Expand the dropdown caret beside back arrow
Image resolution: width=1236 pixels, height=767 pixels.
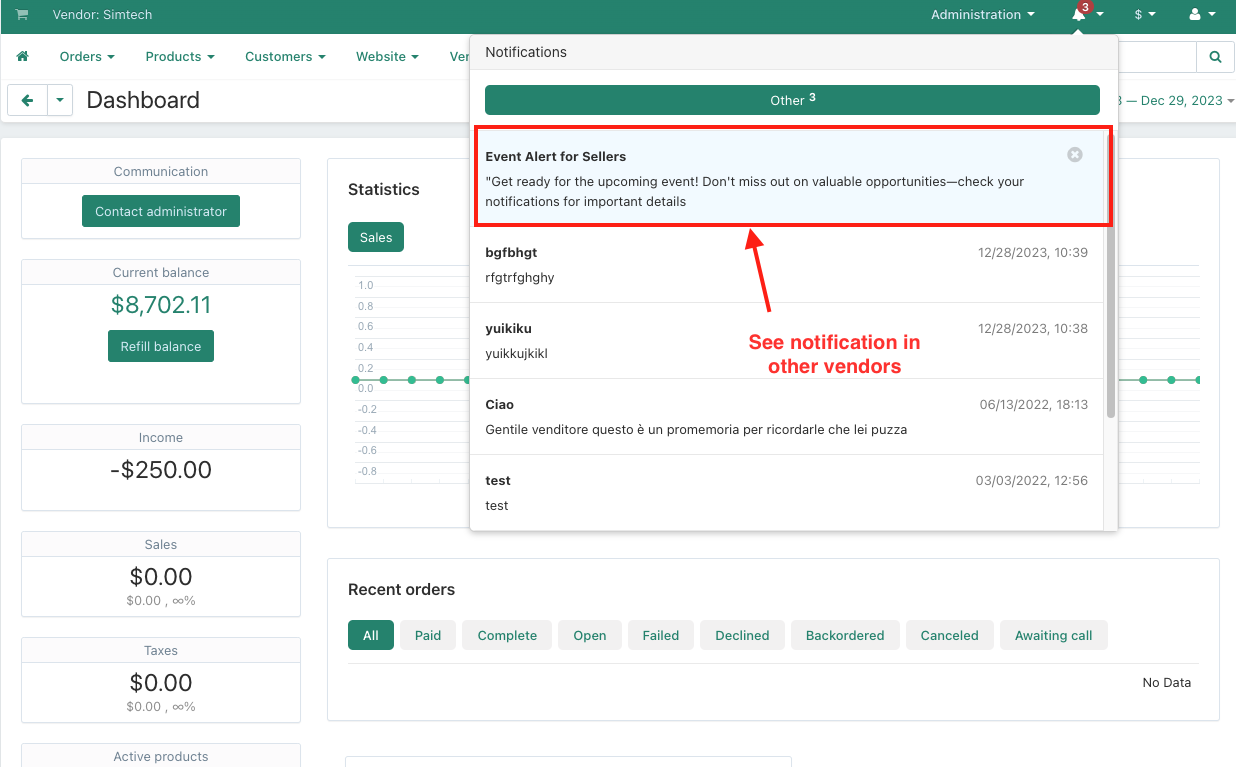60,100
